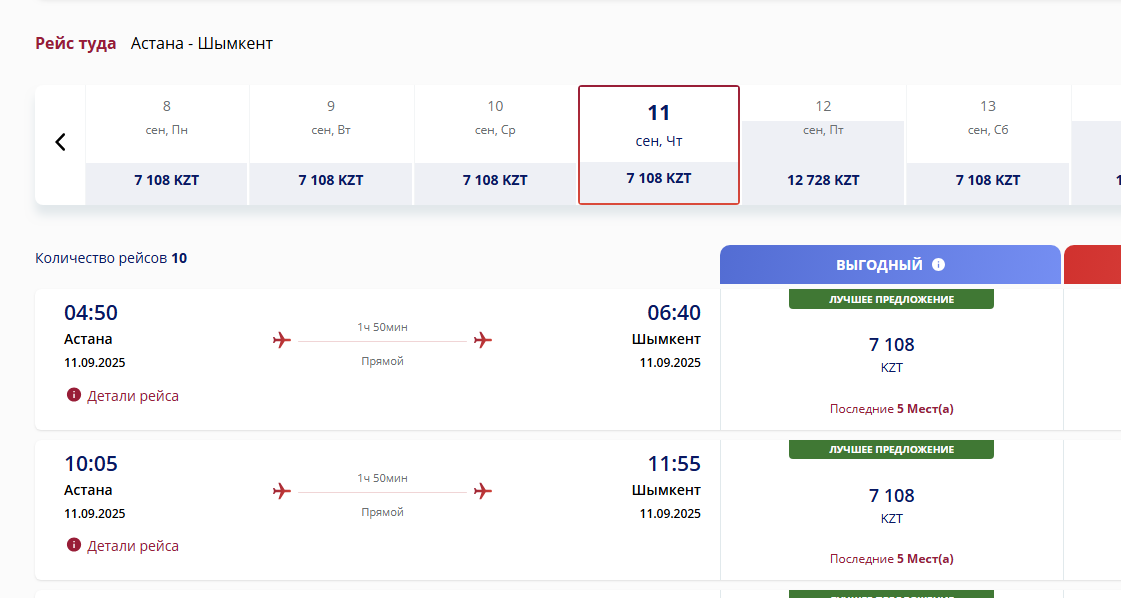Click the previous dates left arrow
The width and height of the screenshot is (1121, 598).
click(x=60, y=142)
